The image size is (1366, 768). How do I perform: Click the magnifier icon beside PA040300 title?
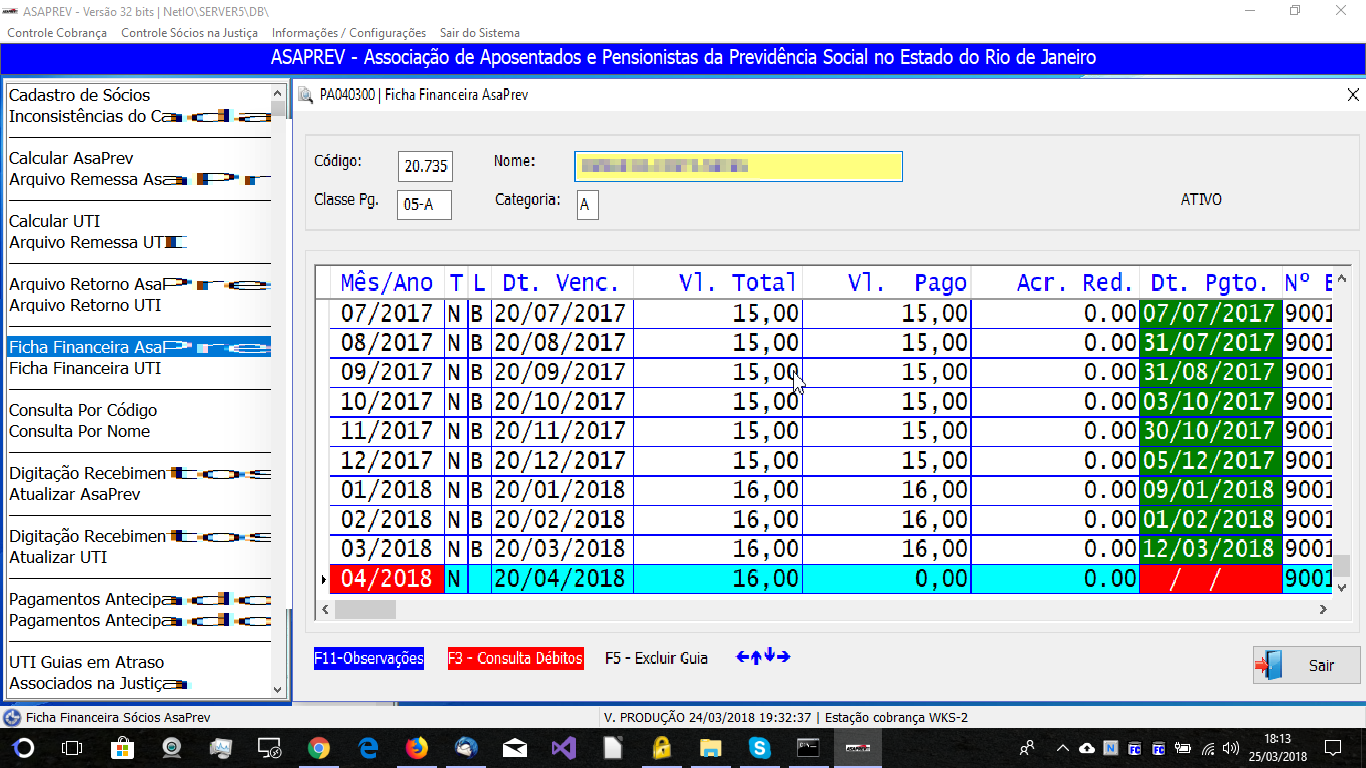tap(305, 96)
